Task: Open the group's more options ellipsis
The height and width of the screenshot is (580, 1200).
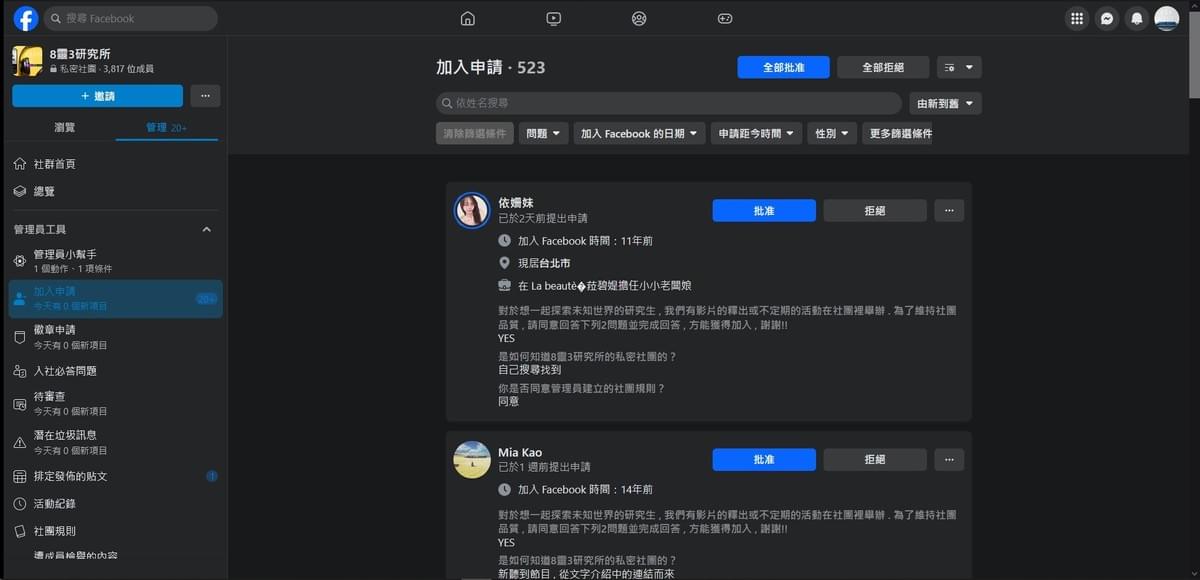Action: click(205, 96)
